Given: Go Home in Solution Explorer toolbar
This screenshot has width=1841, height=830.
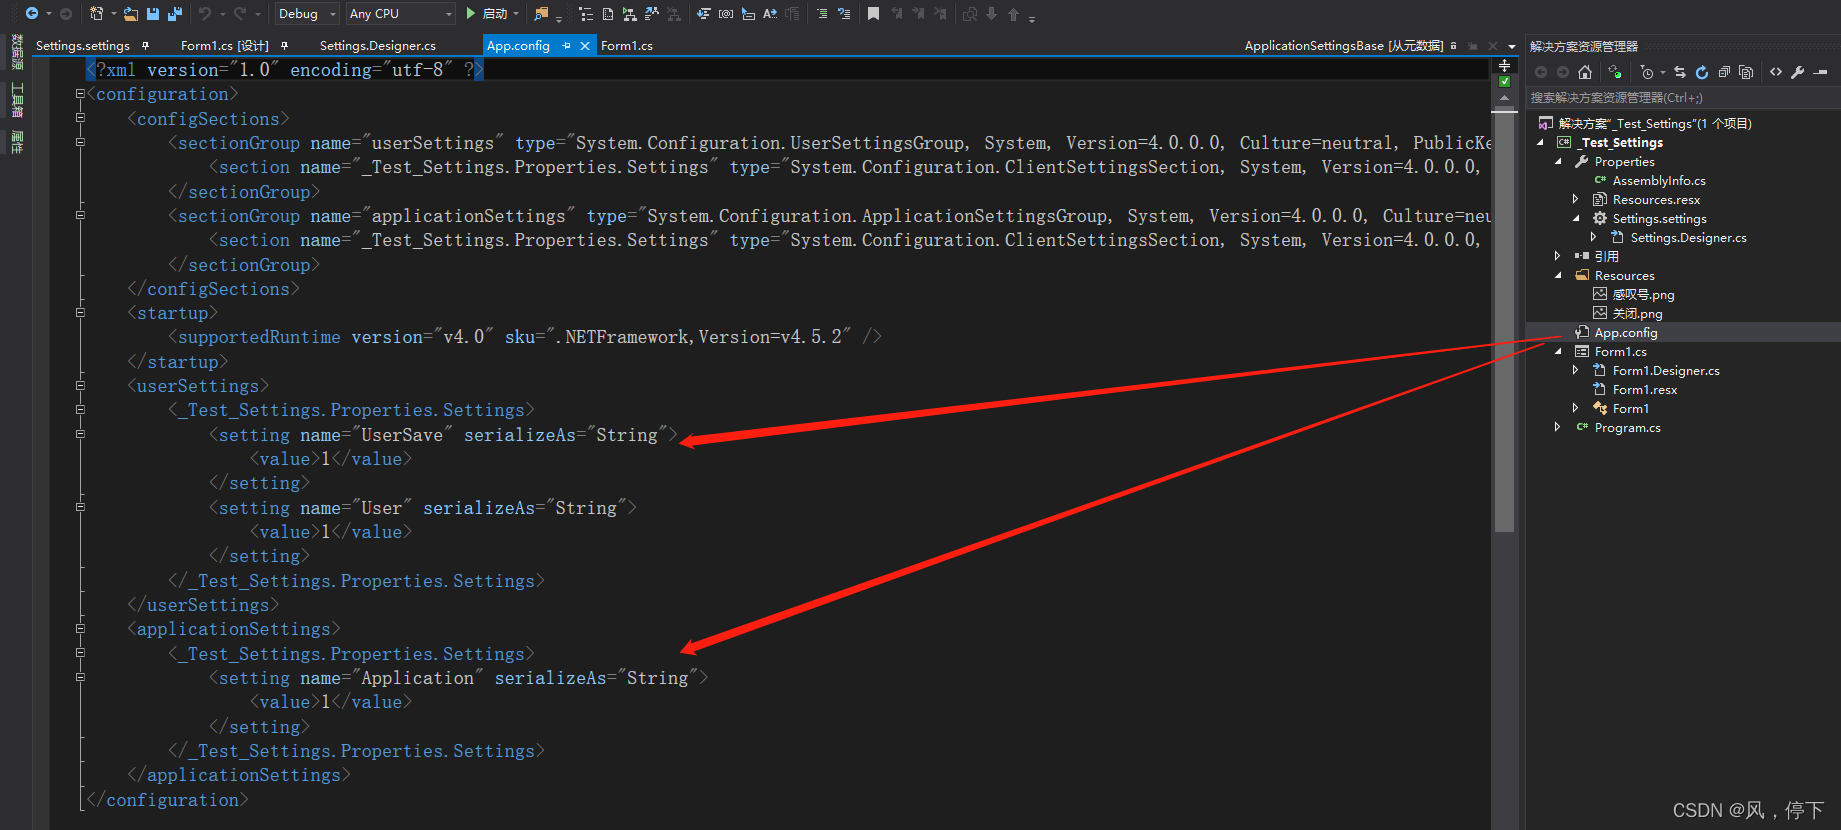Looking at the screenshot, I should 1585,72.
